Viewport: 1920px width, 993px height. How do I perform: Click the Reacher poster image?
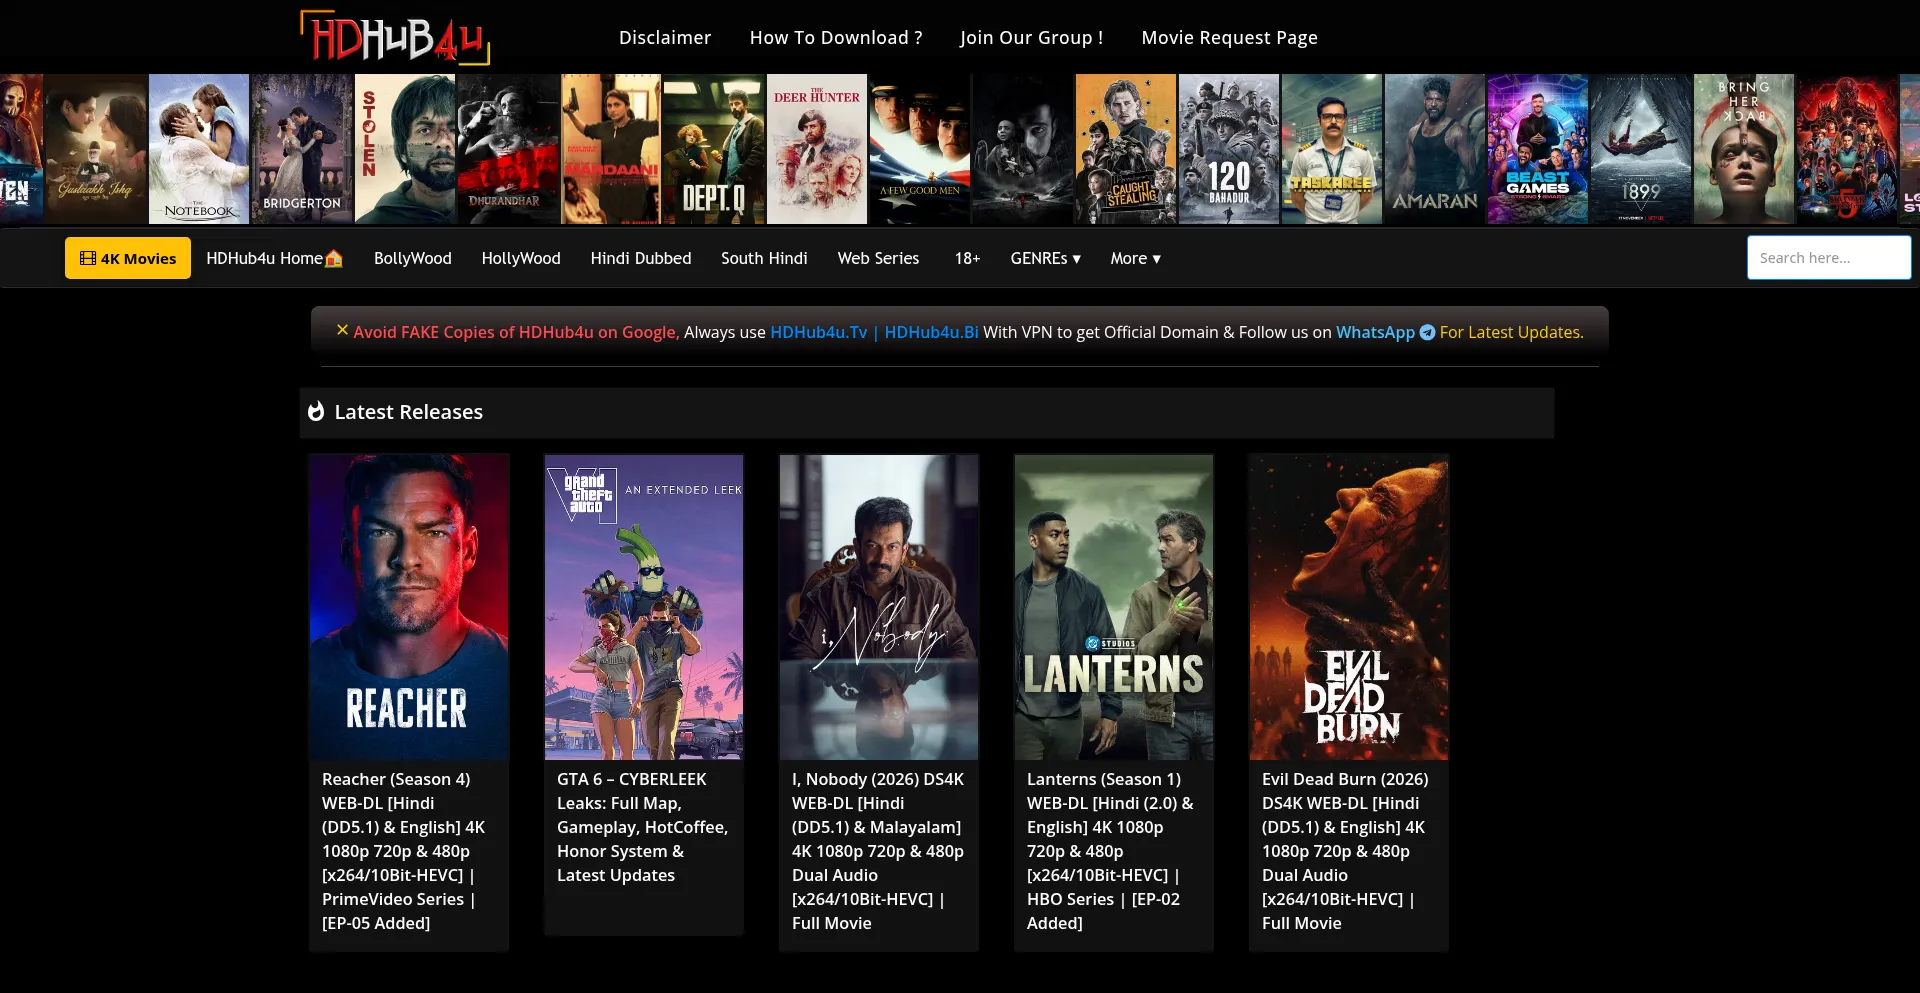409,607
